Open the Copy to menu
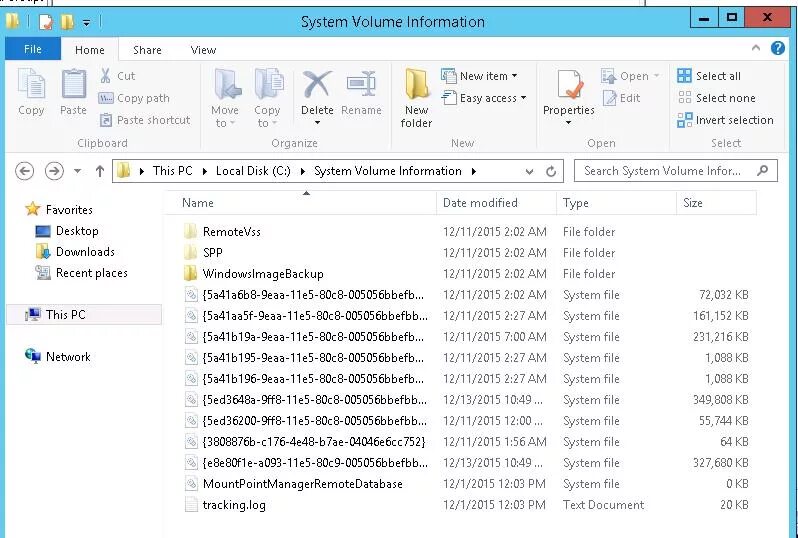Screen dimensions: 798x538 coord(267,98)
